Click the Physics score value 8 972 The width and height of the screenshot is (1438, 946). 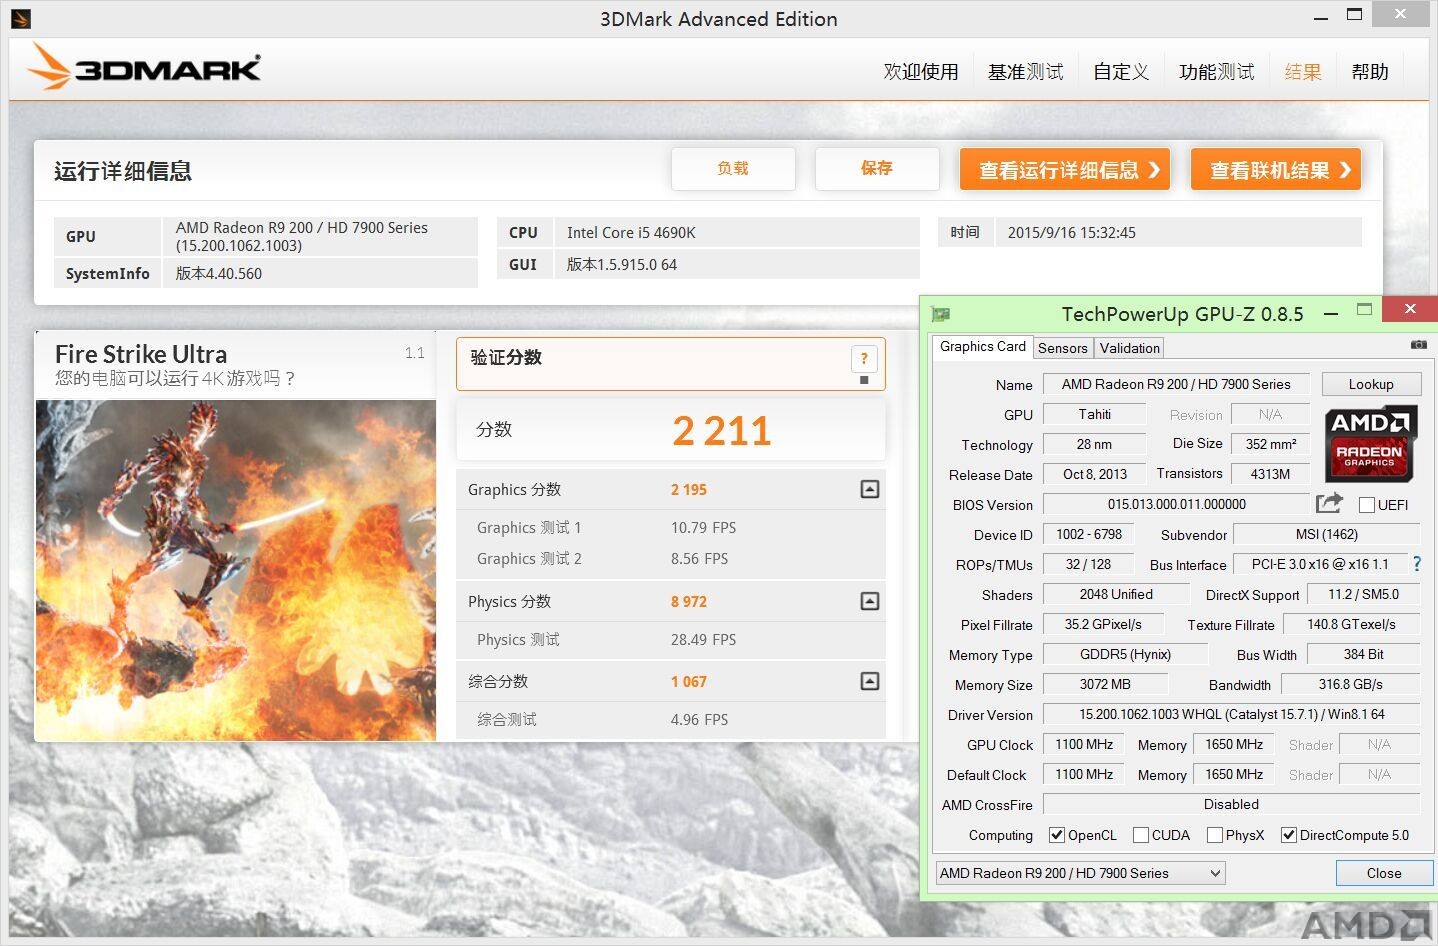688,602
